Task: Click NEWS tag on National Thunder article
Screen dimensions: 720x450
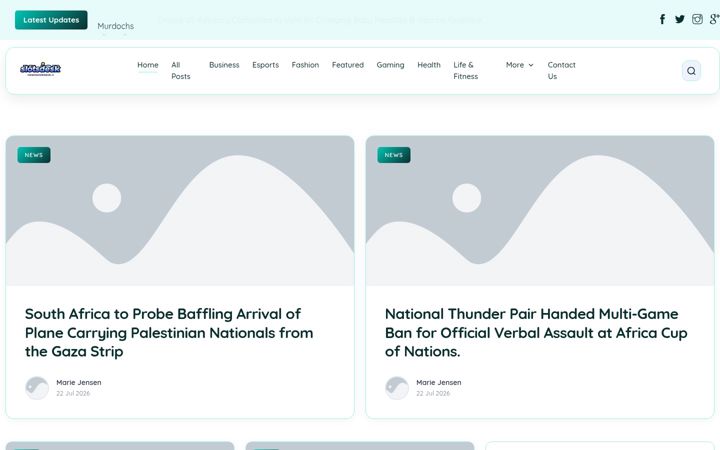Action: [394, 155]
